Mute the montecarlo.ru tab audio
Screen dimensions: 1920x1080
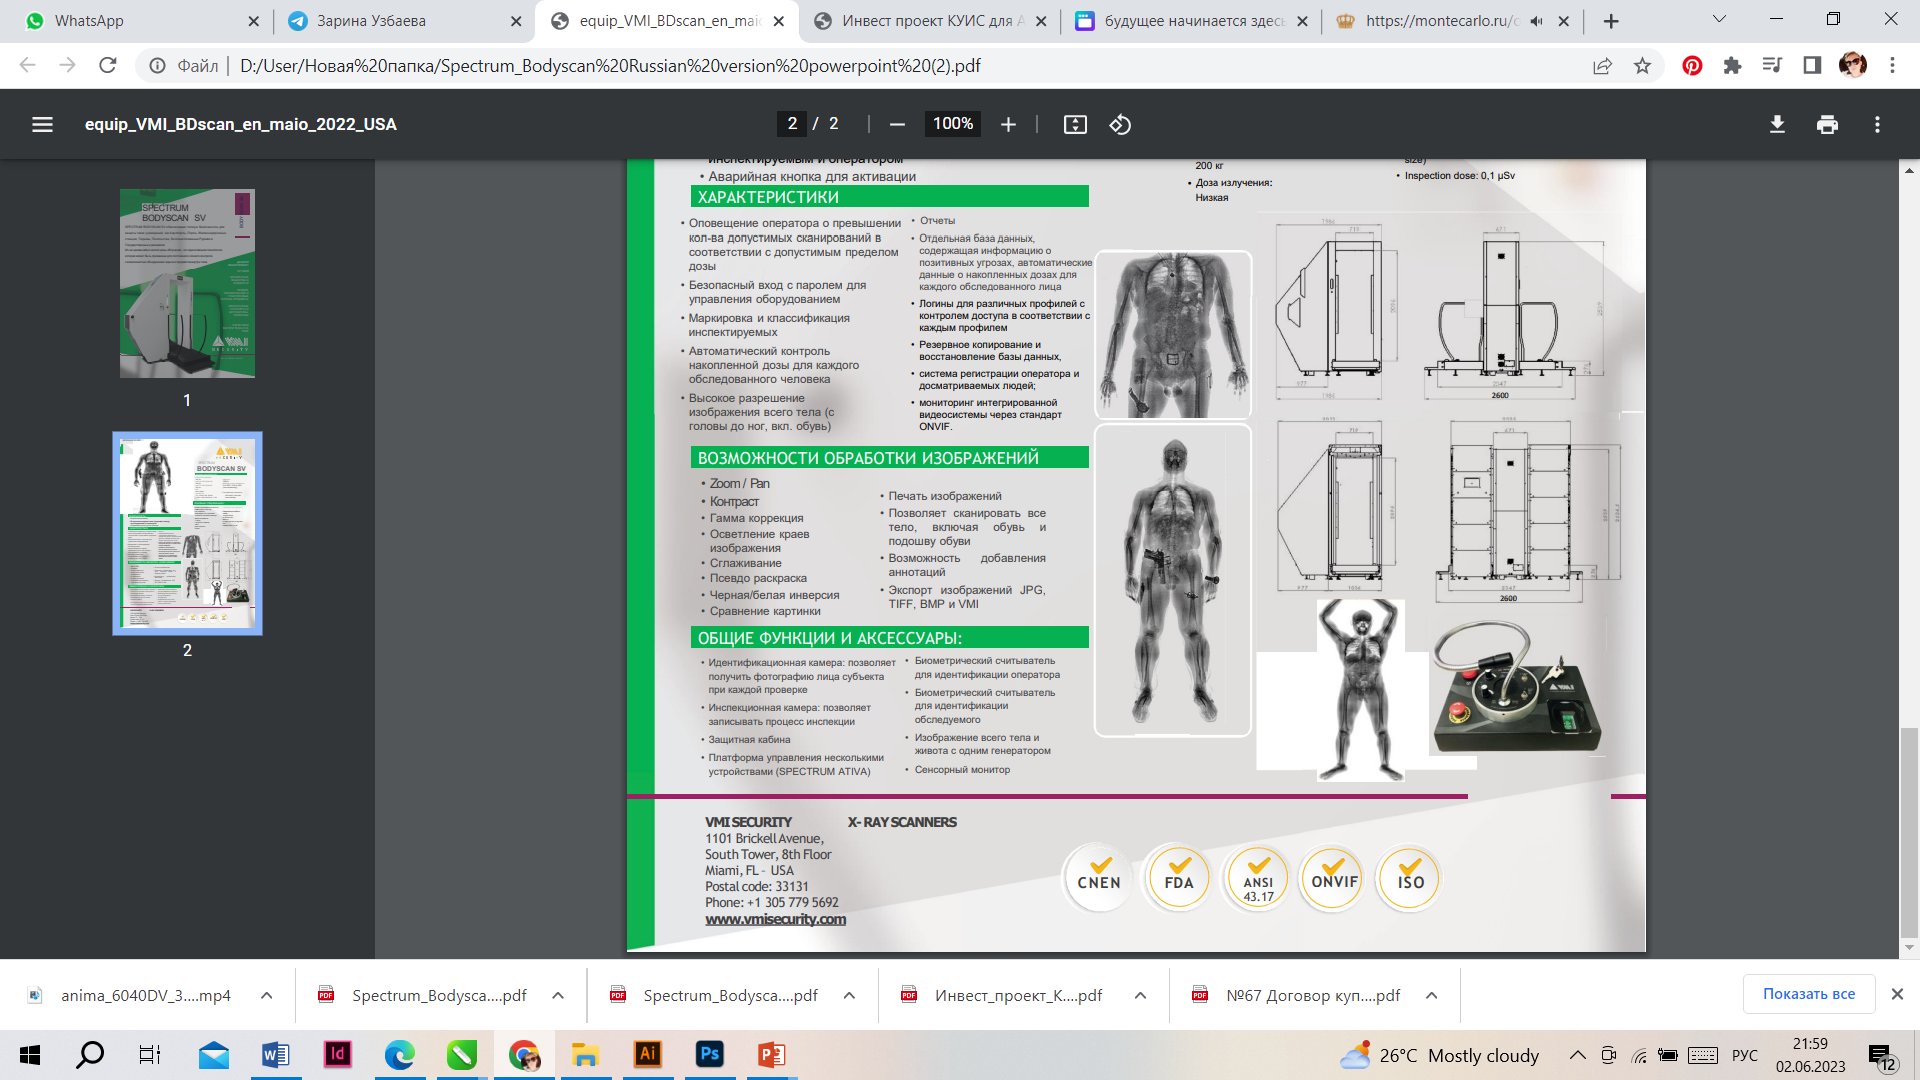(1537, 21)
